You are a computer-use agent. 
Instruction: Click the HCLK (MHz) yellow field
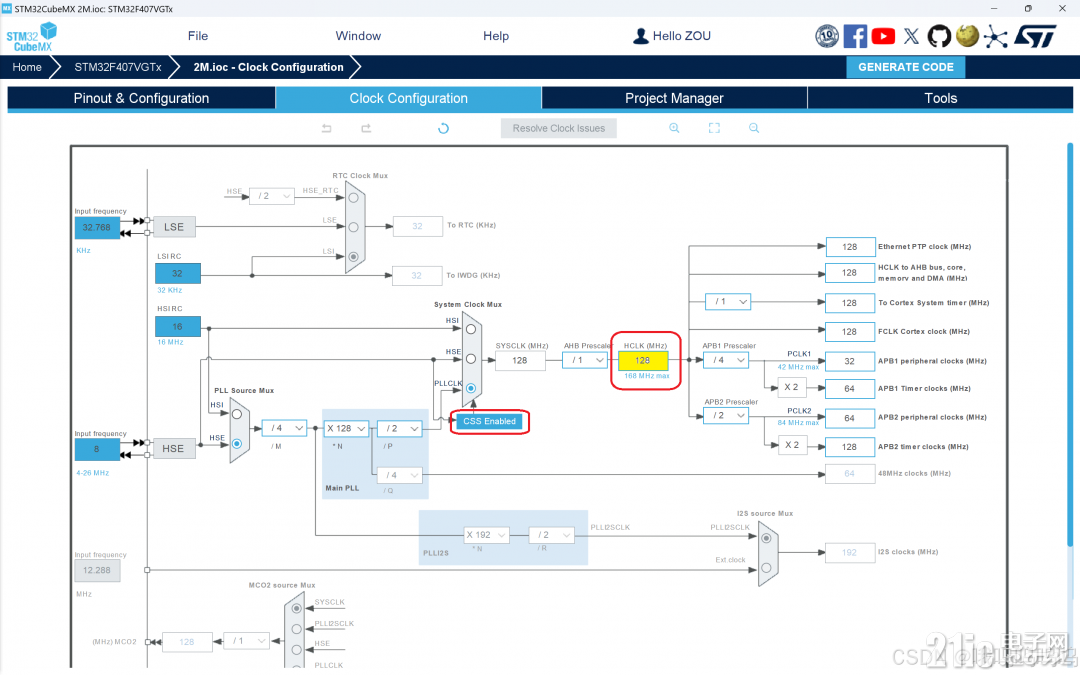[643, 360]
